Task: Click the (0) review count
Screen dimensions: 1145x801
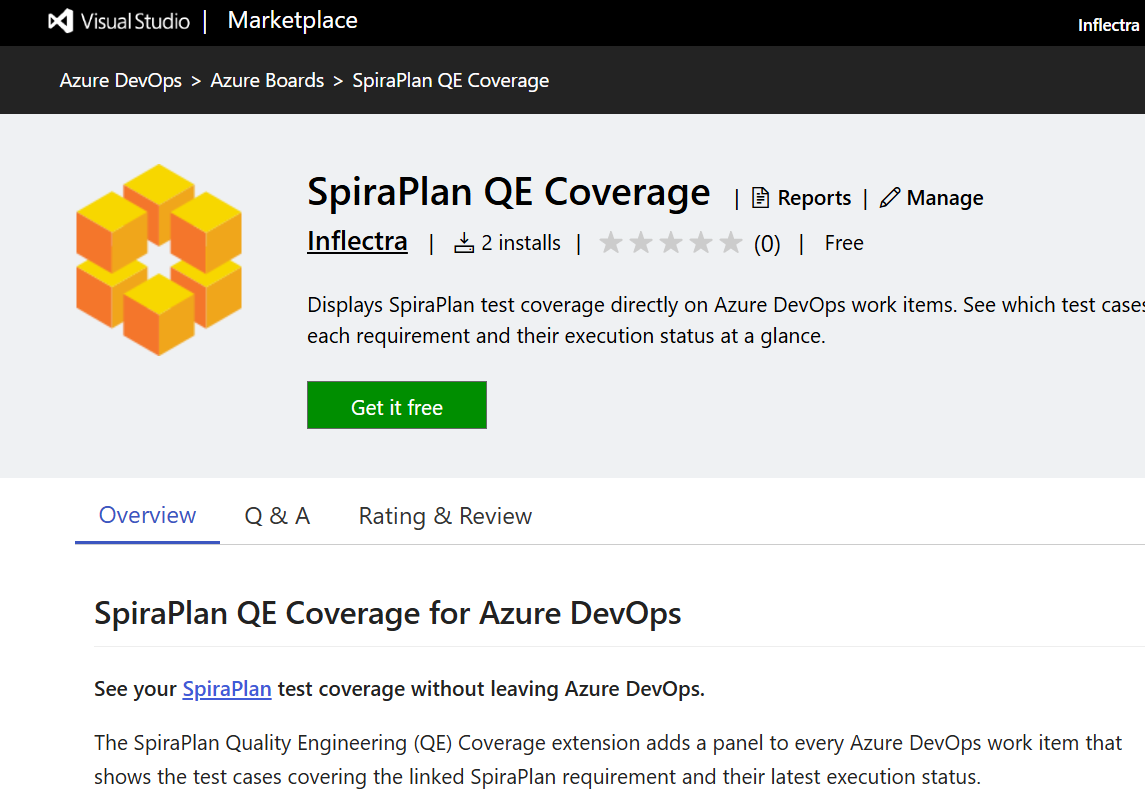Action: (x=767, y=244)
